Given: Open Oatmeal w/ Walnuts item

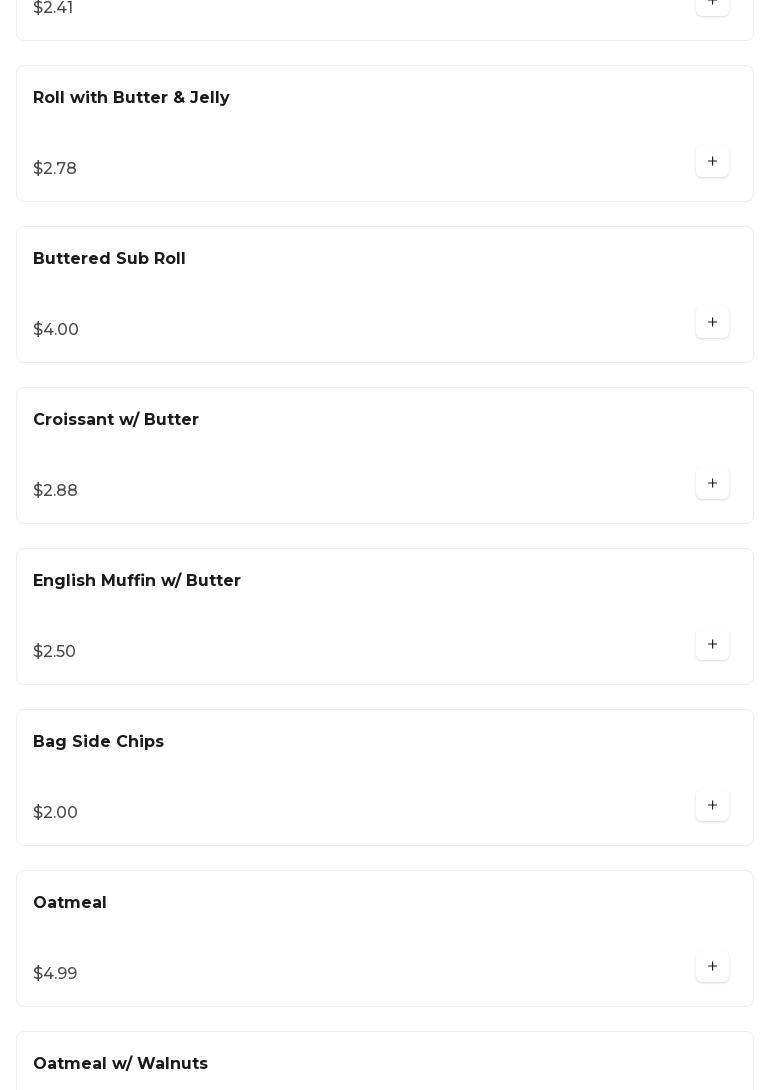Looking at the screenshot, I should point(121,1064).
